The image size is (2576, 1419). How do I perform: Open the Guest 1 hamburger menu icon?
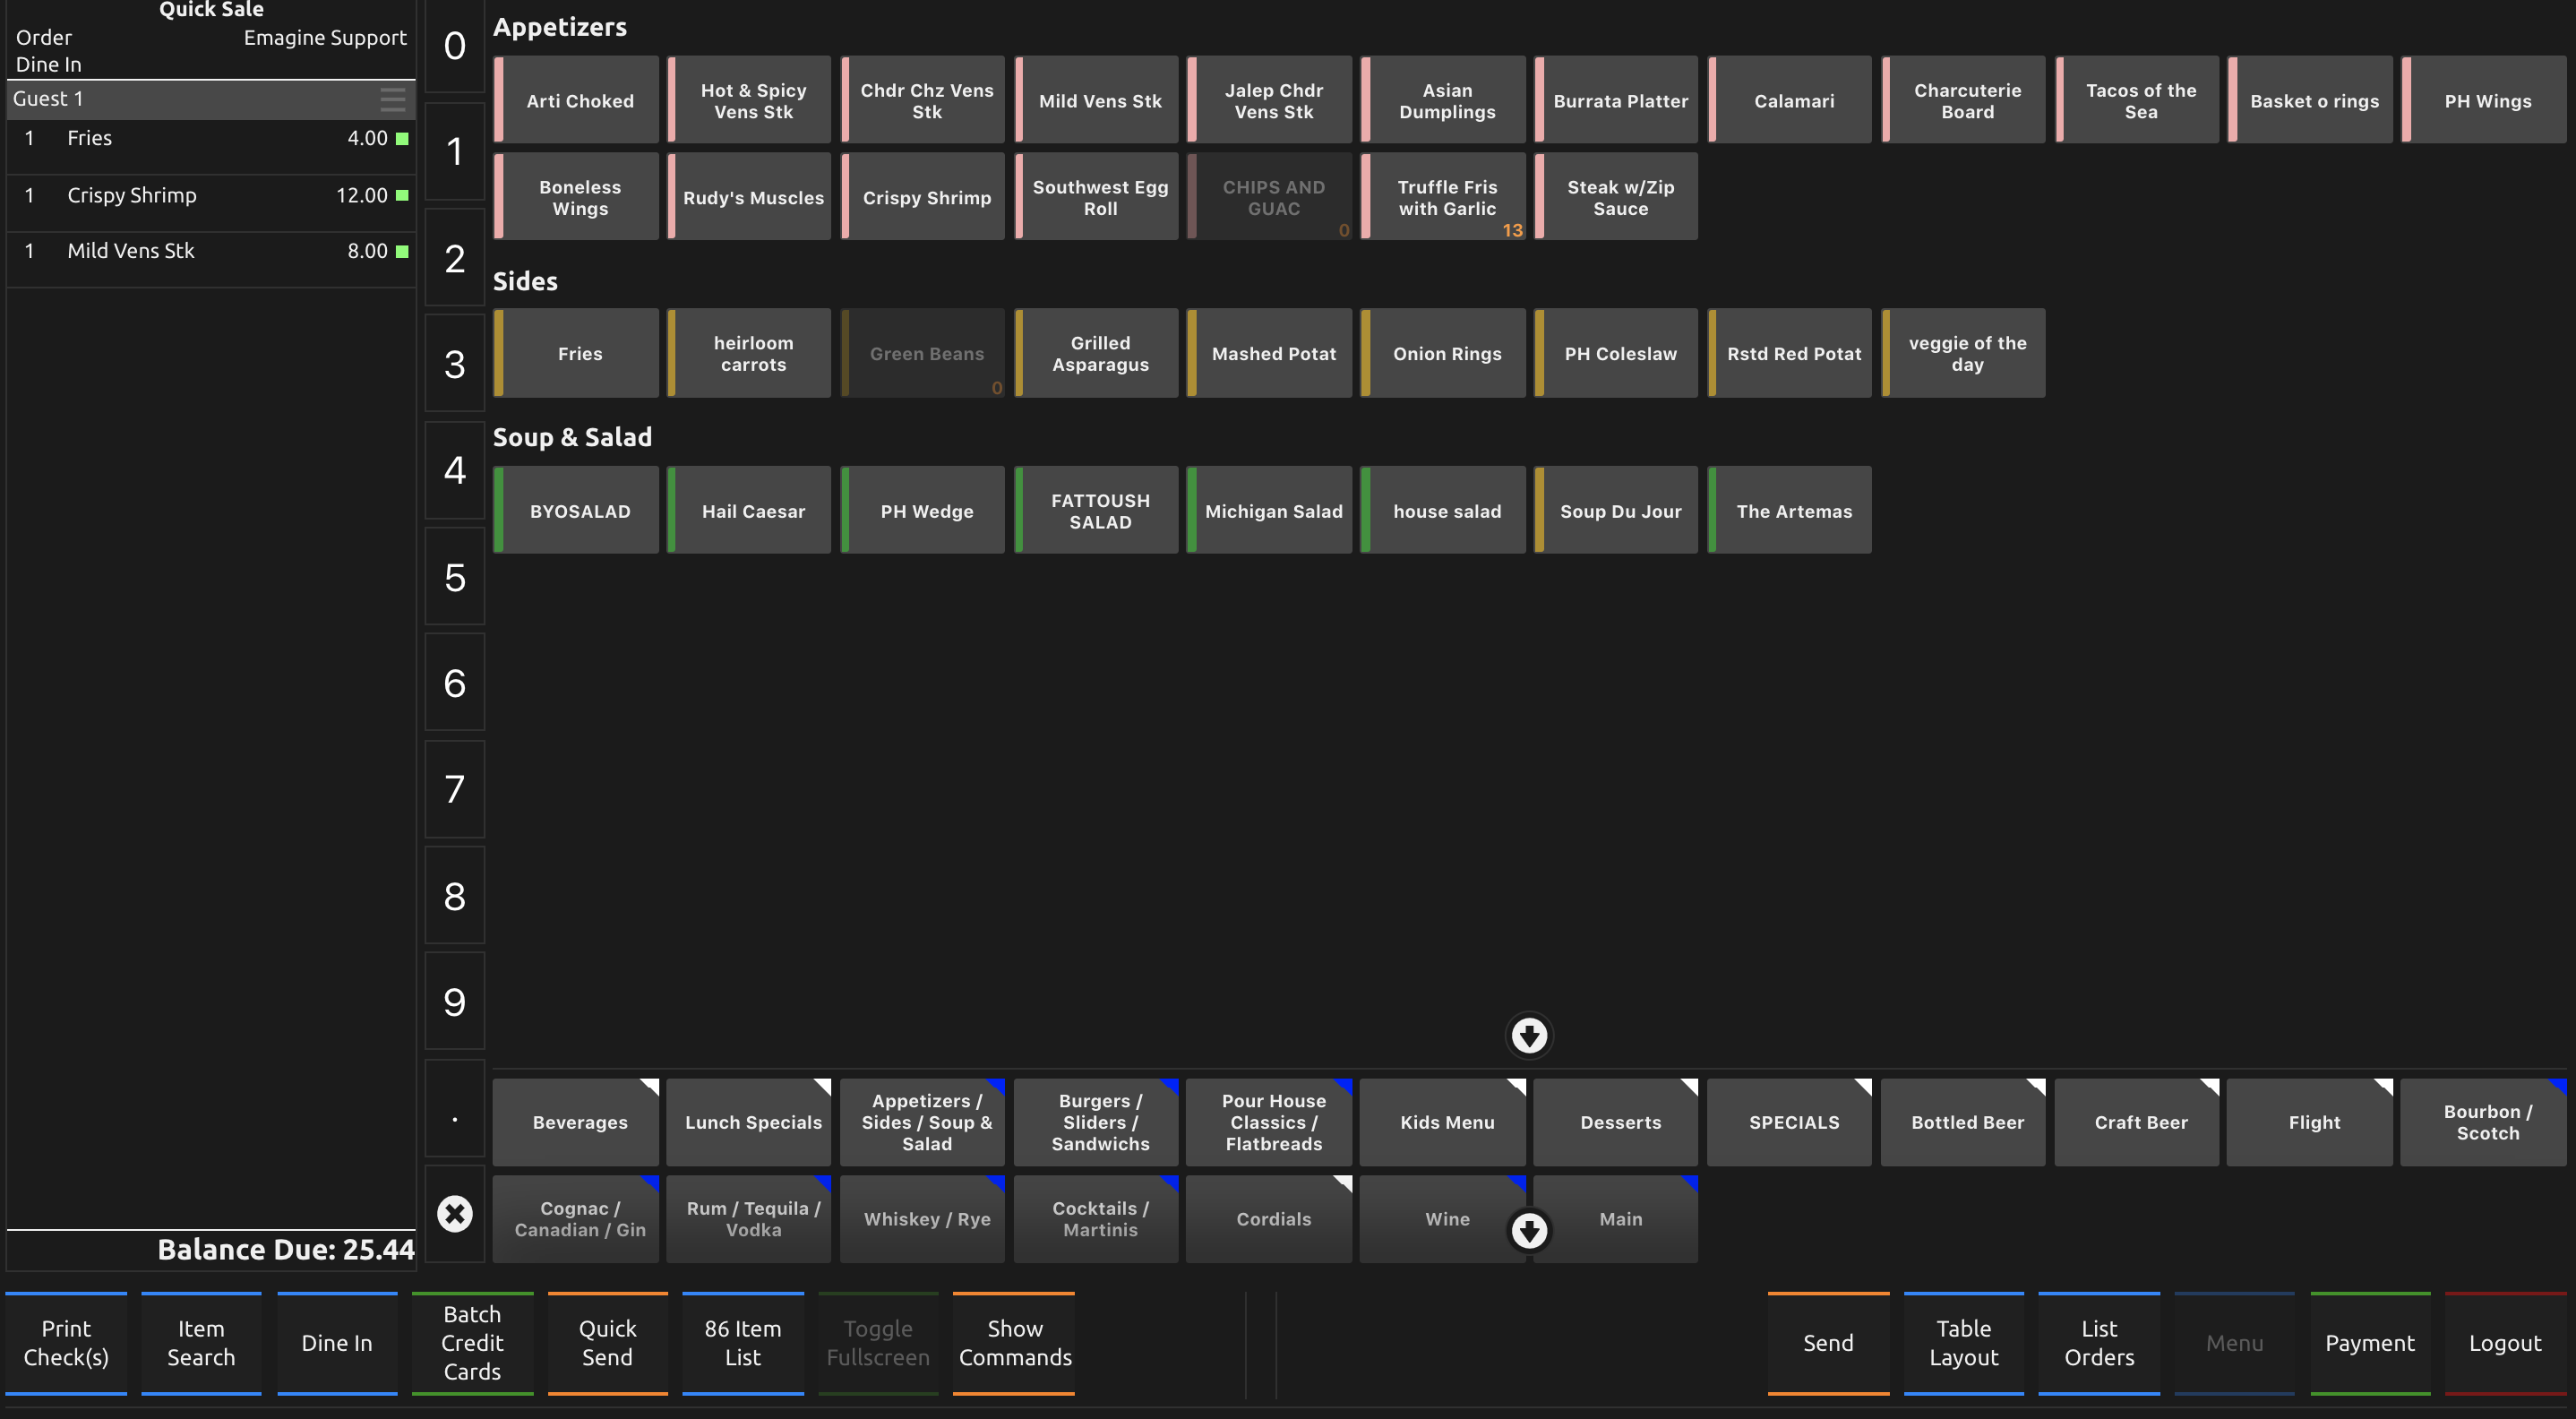pos(392,98)
